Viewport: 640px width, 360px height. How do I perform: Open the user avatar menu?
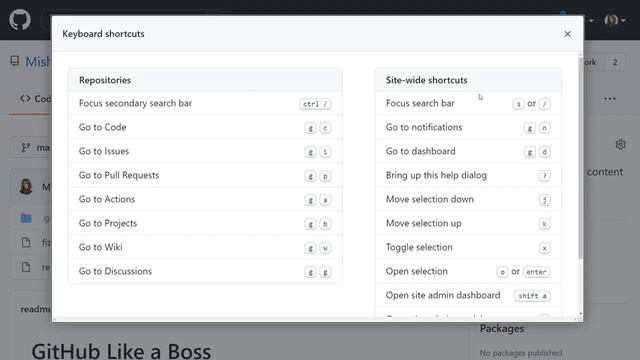tap(614, 20)
